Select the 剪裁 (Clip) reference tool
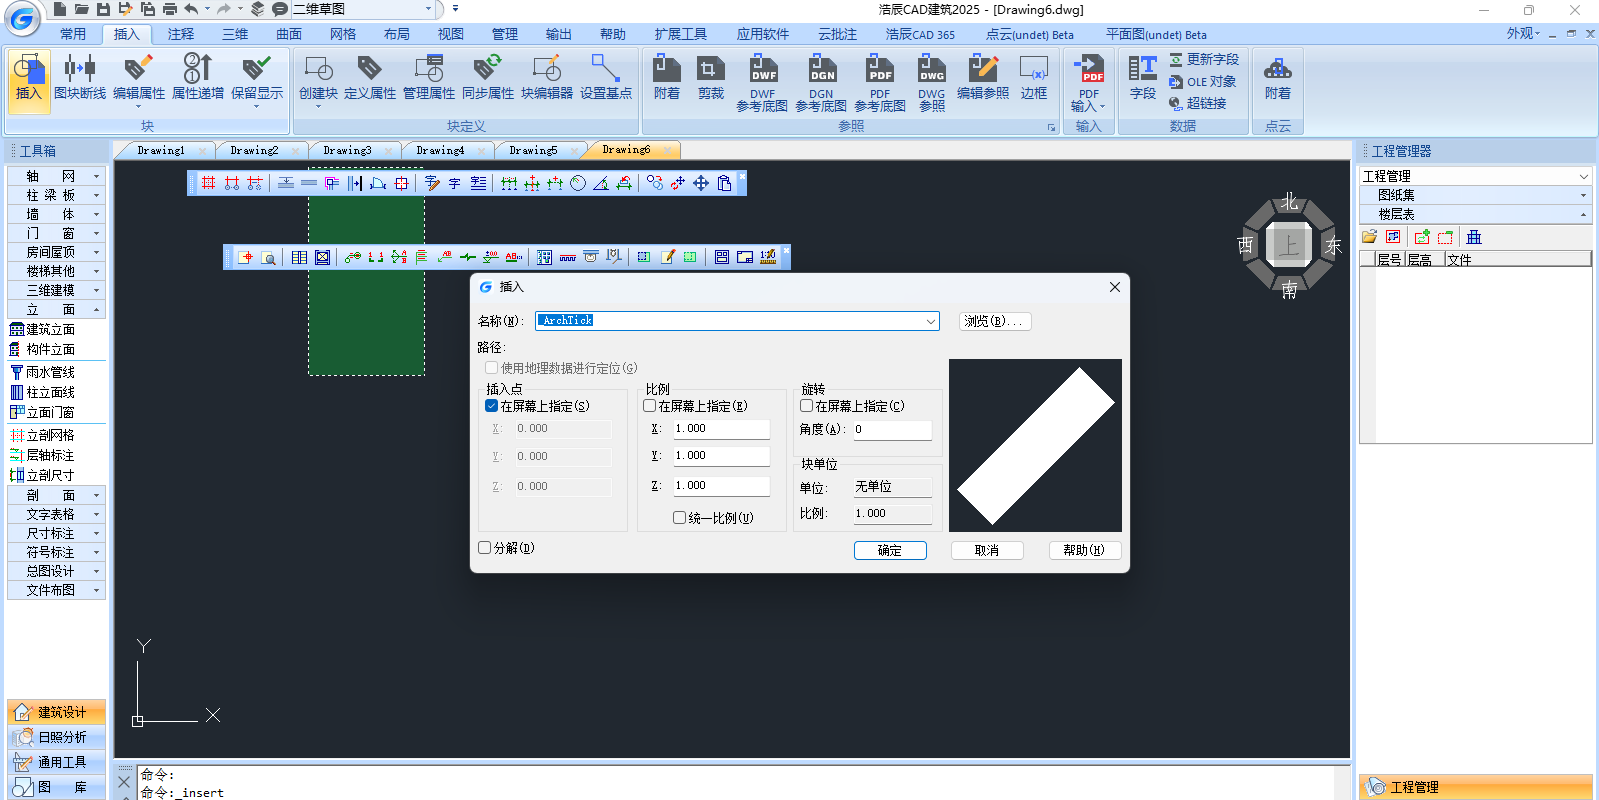 pos(710,78)
